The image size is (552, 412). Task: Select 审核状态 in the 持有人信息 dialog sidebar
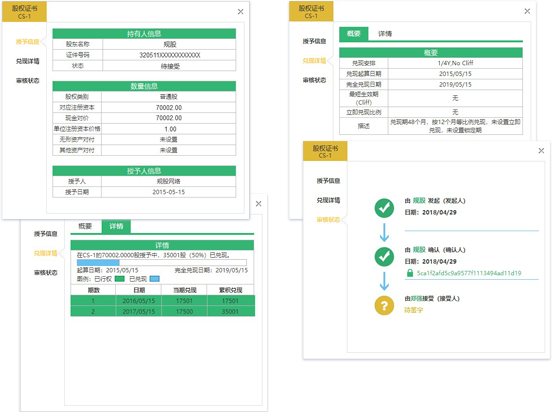click(x=27, y=81)
